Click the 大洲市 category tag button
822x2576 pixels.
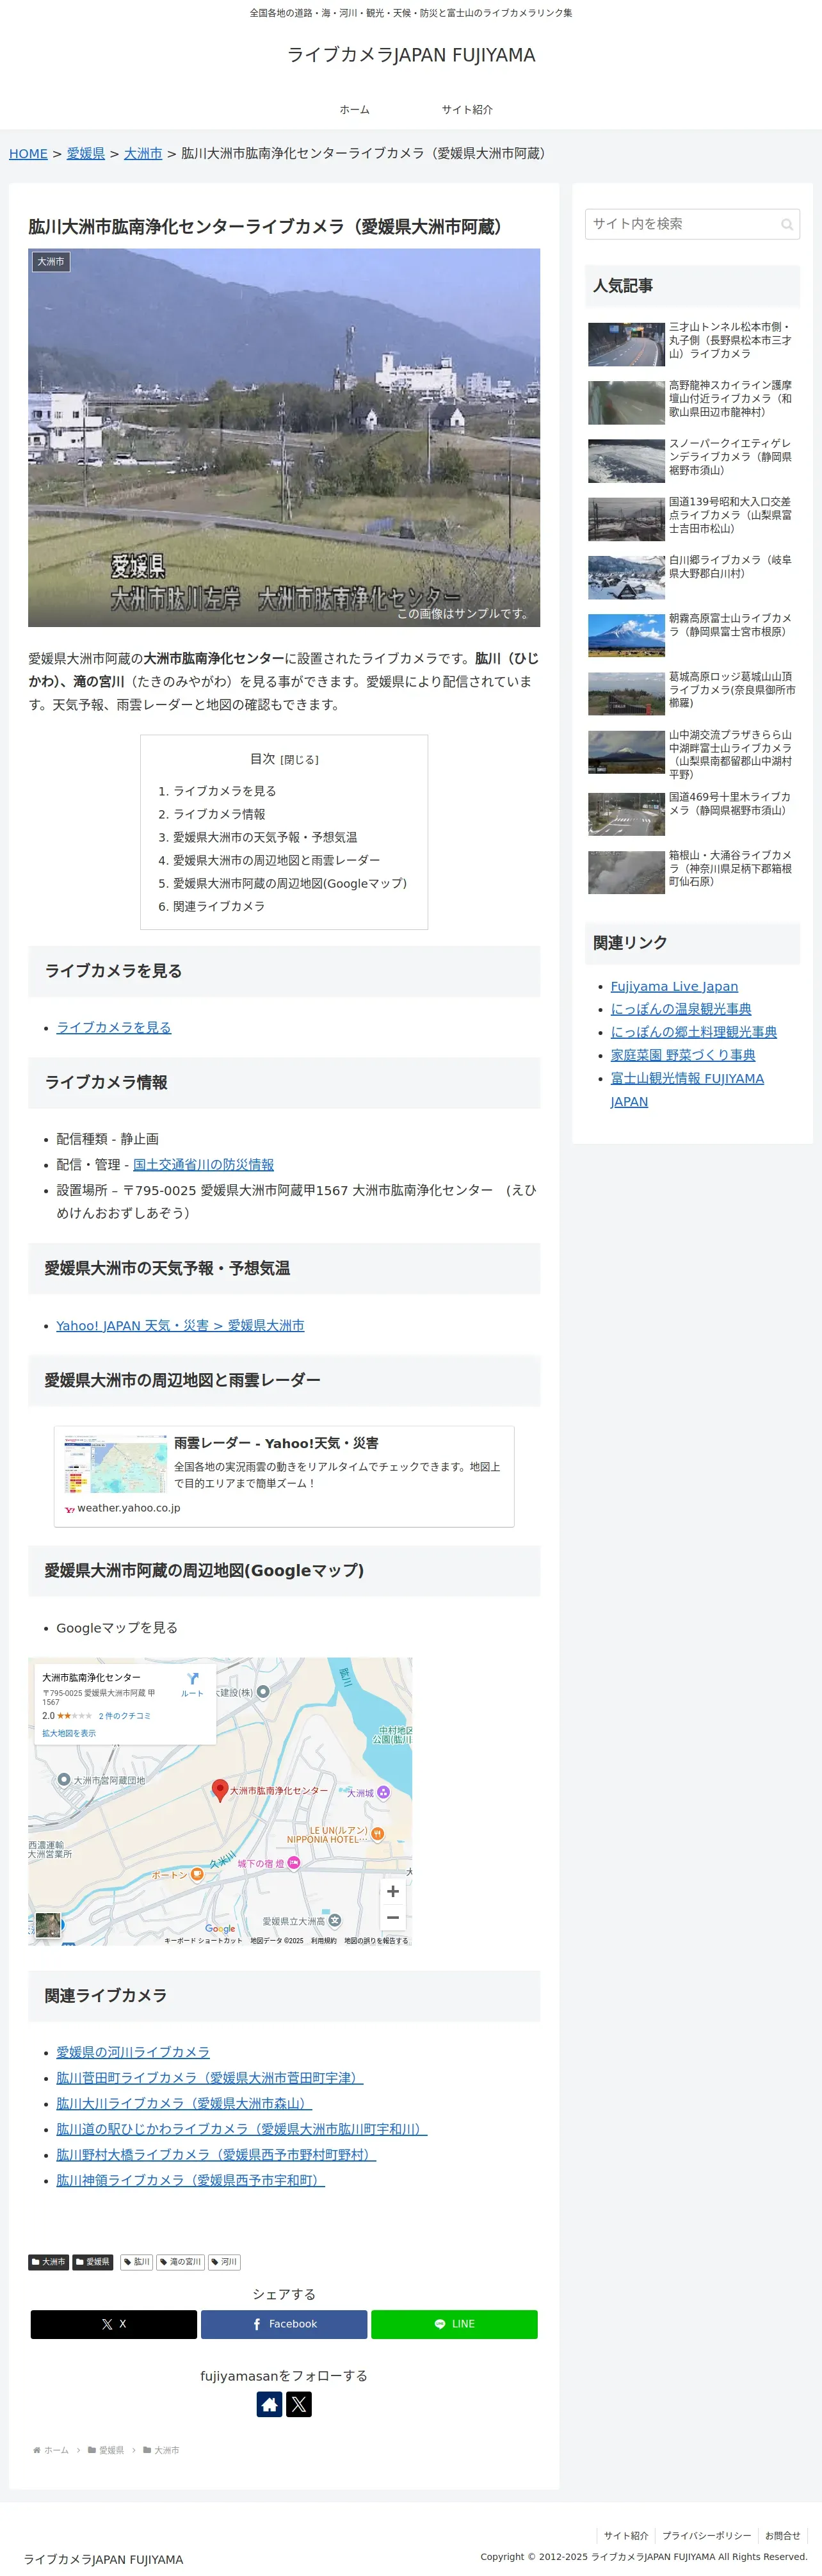pyautogui.click(x=48, y=2262)
